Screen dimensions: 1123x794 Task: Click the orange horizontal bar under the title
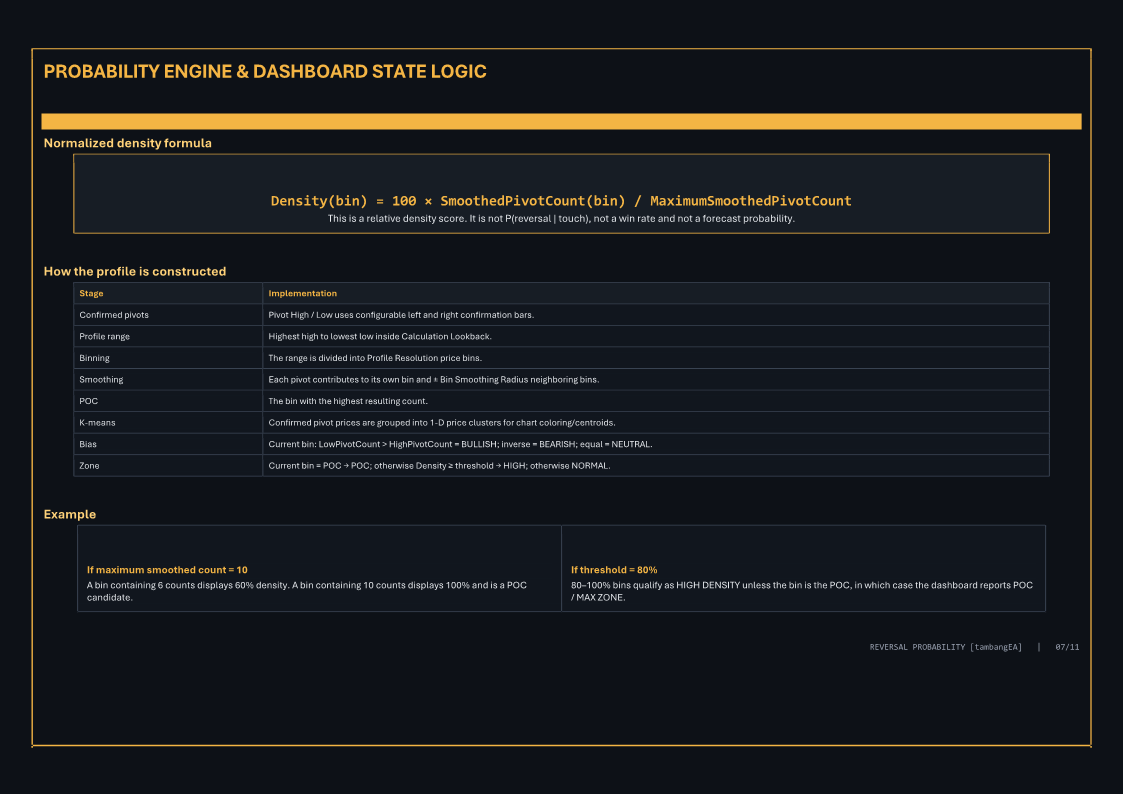click(x=562, y=121)
